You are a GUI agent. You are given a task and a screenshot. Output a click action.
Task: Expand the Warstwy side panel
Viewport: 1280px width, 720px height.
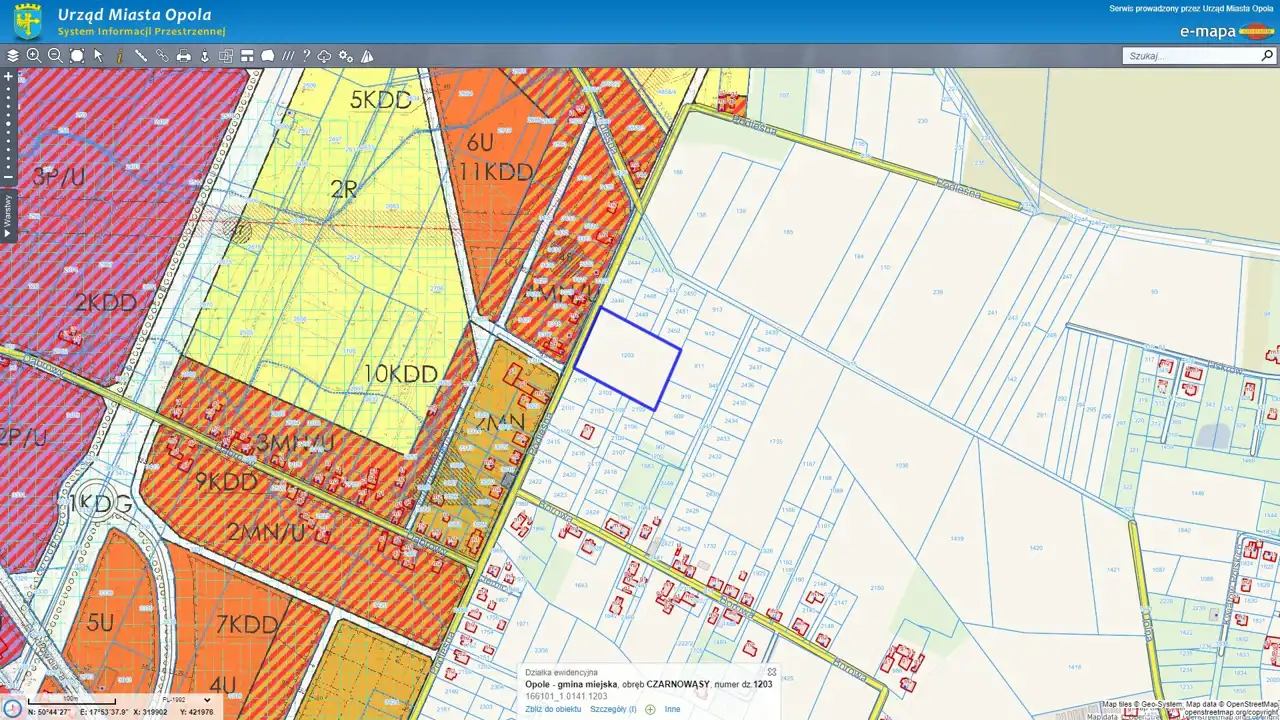pos(8,216)
